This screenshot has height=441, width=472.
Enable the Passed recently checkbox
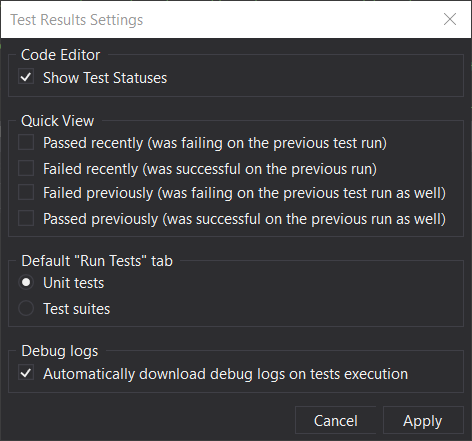pos(26,142)
